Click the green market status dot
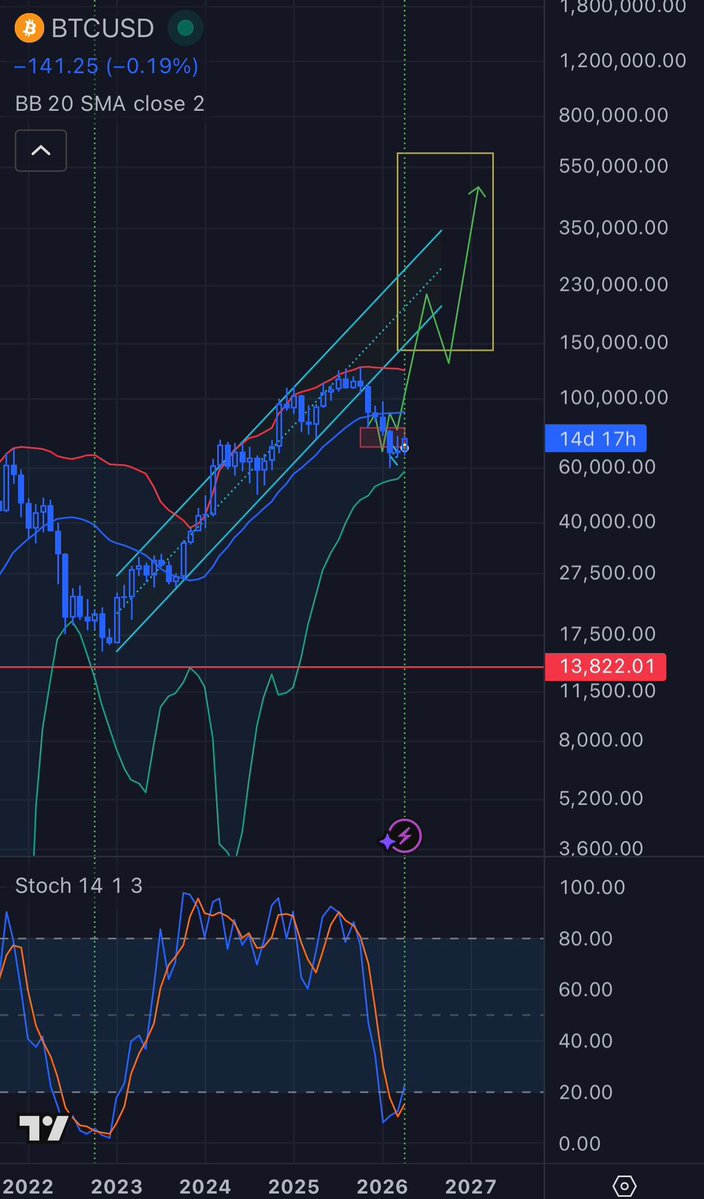Screen dimensions: 704x1199 (184, 29)
